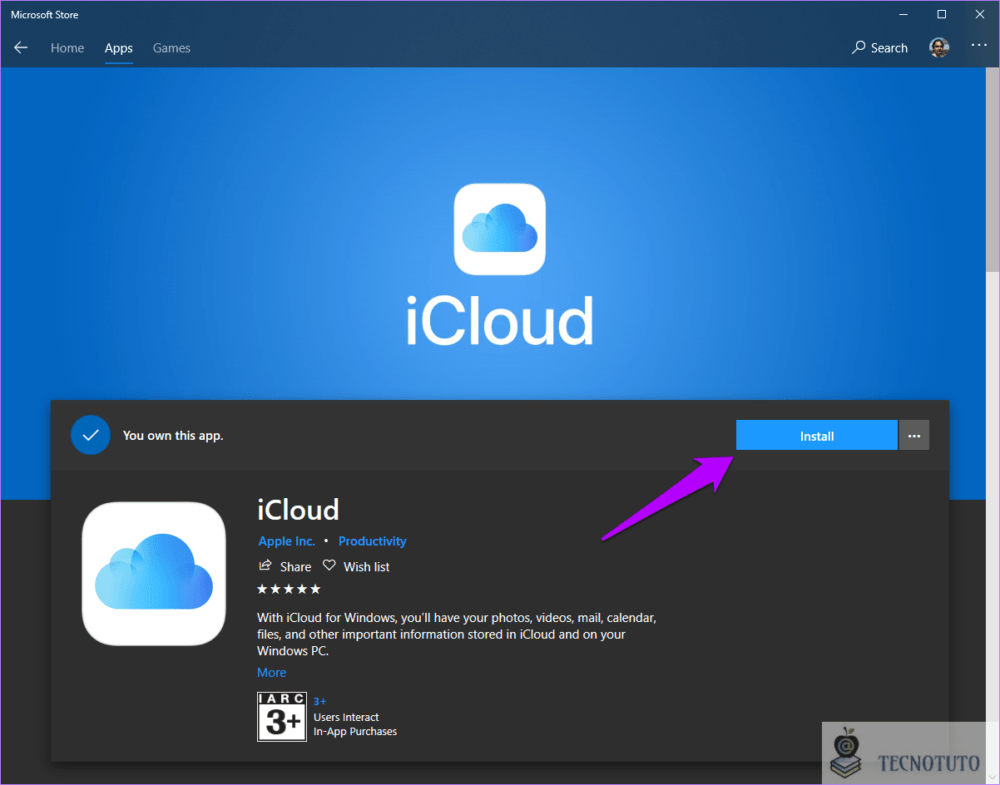Click the Install button
Viewport: 1000px width, 785px height.
tap(816, 436)
